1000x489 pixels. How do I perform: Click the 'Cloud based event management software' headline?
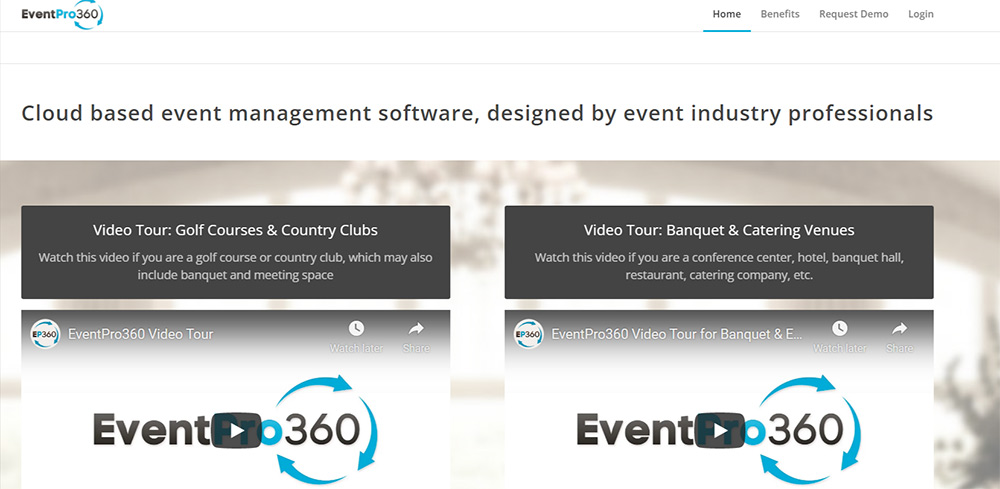pos(477,113)
